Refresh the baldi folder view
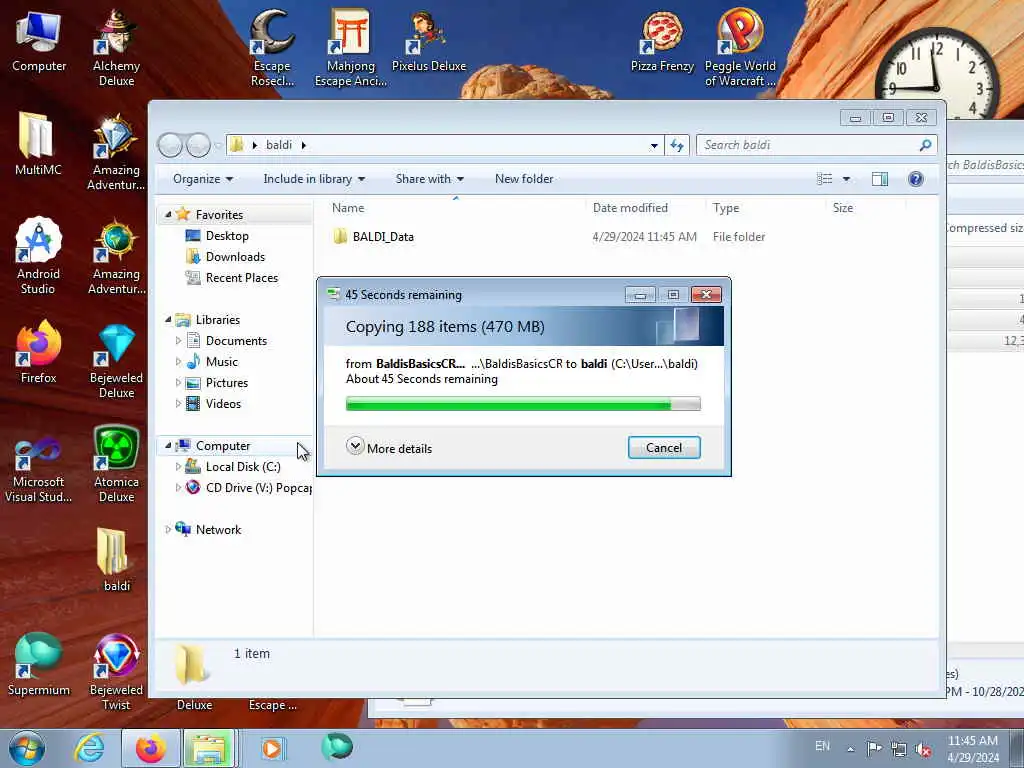The width and height of the screenshot is (1024, 768). (677, 145)
